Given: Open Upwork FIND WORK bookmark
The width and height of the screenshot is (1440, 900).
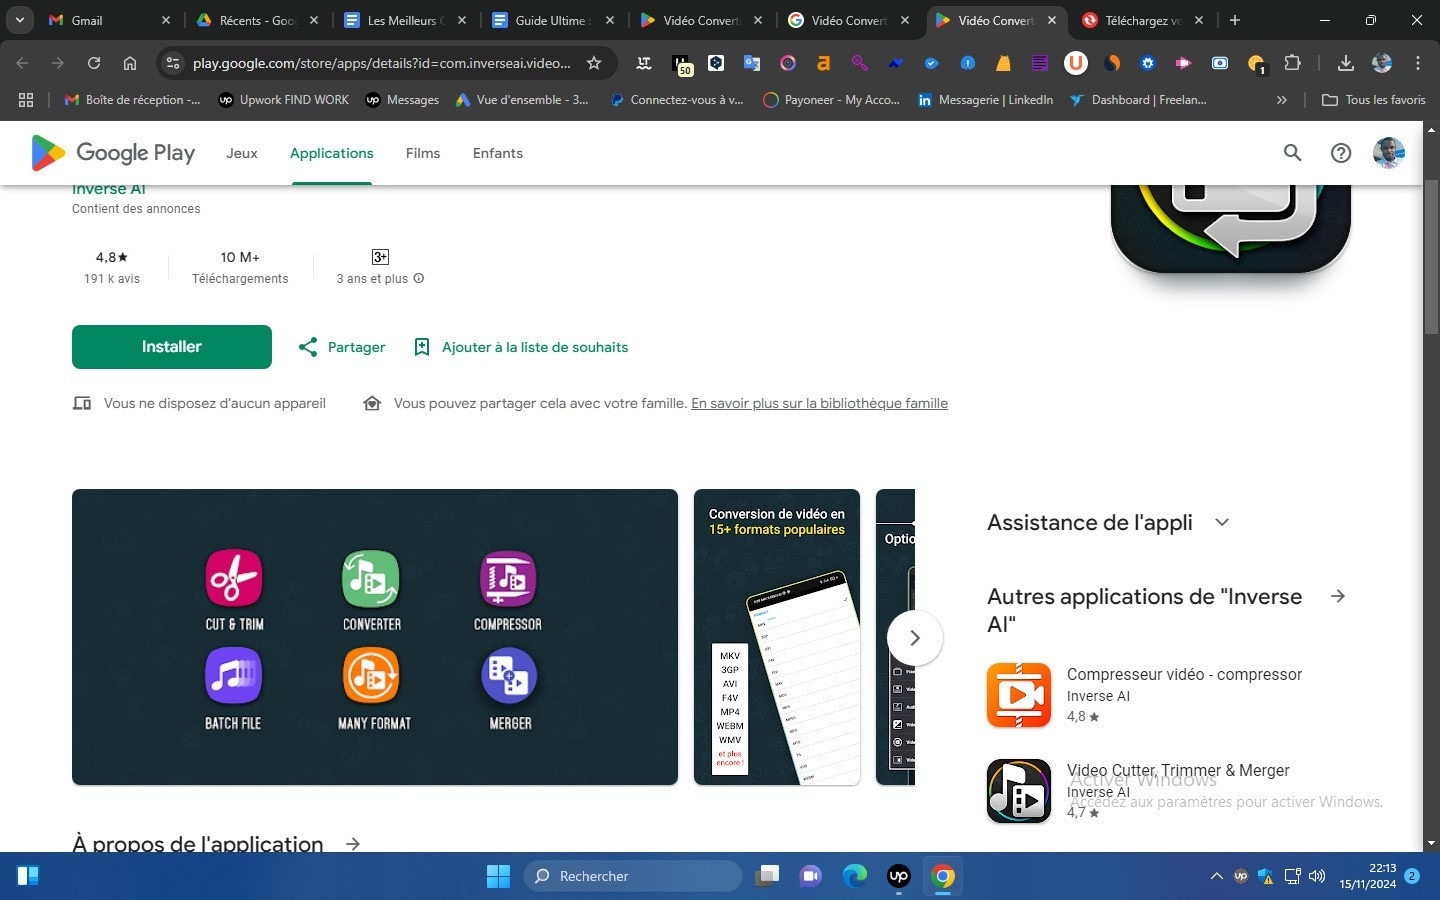Looking at the screenshot, I should pyautogui.click(x=284, y=100).
